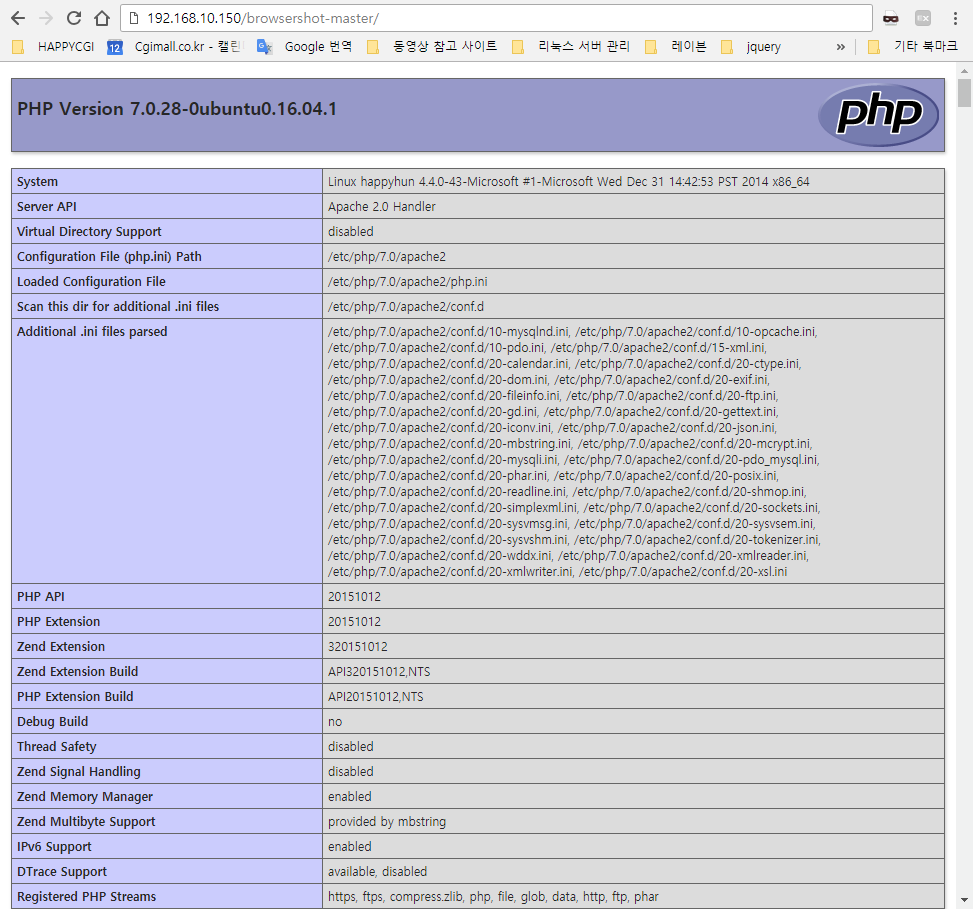Click the IPv6 Support label
Screen dimensions: 973x909
tap(54, 846)
